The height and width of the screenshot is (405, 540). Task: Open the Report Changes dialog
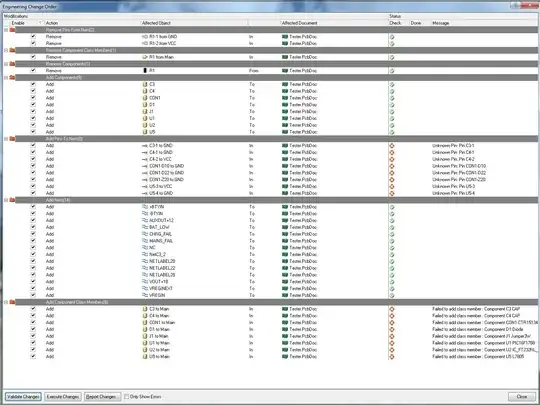click(x=102, y=397)
